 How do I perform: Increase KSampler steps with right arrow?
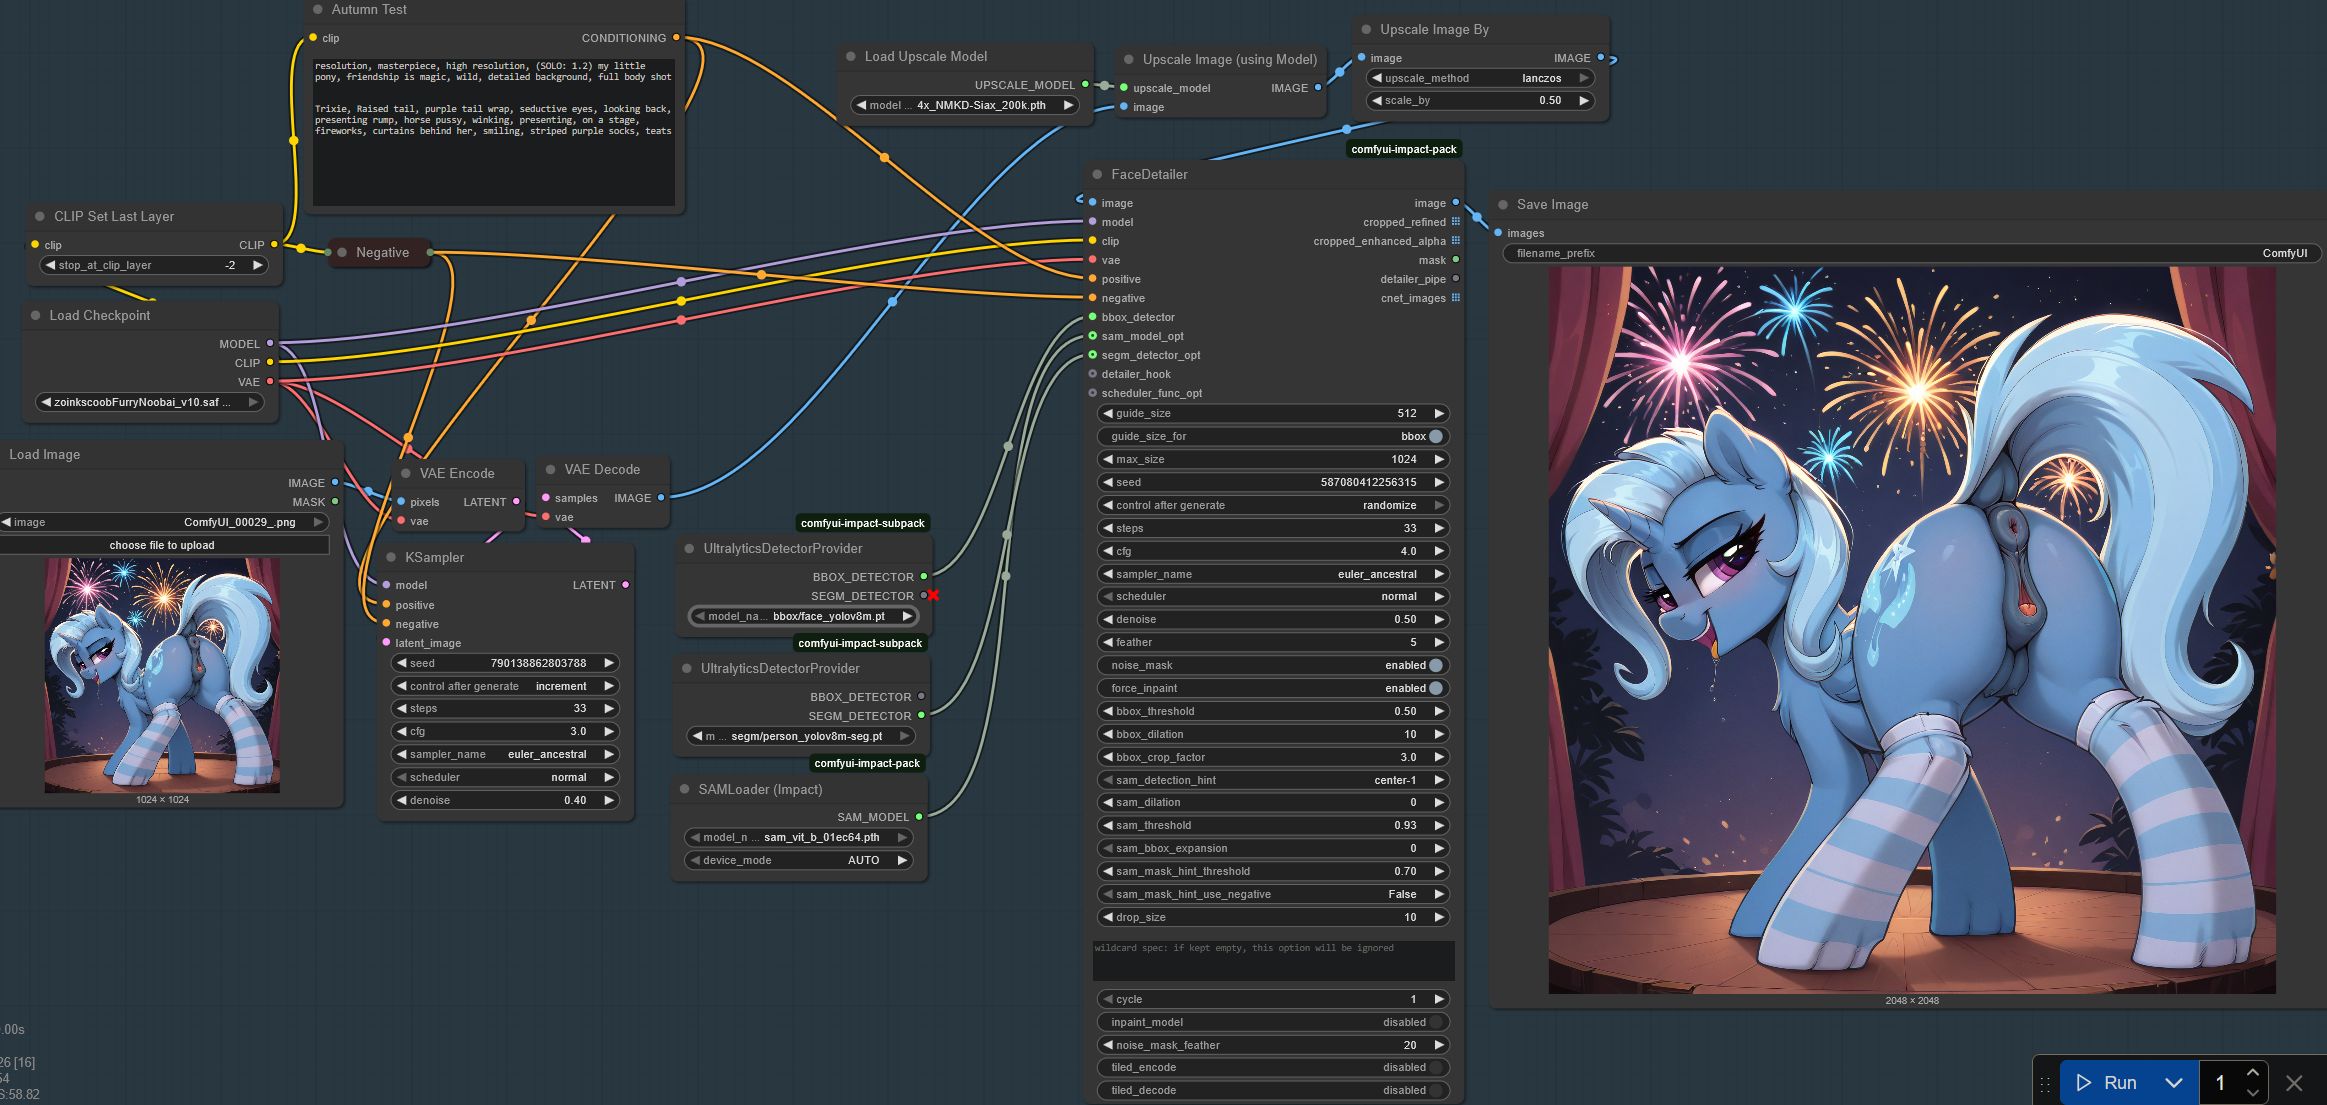click(x=609, y=709)
